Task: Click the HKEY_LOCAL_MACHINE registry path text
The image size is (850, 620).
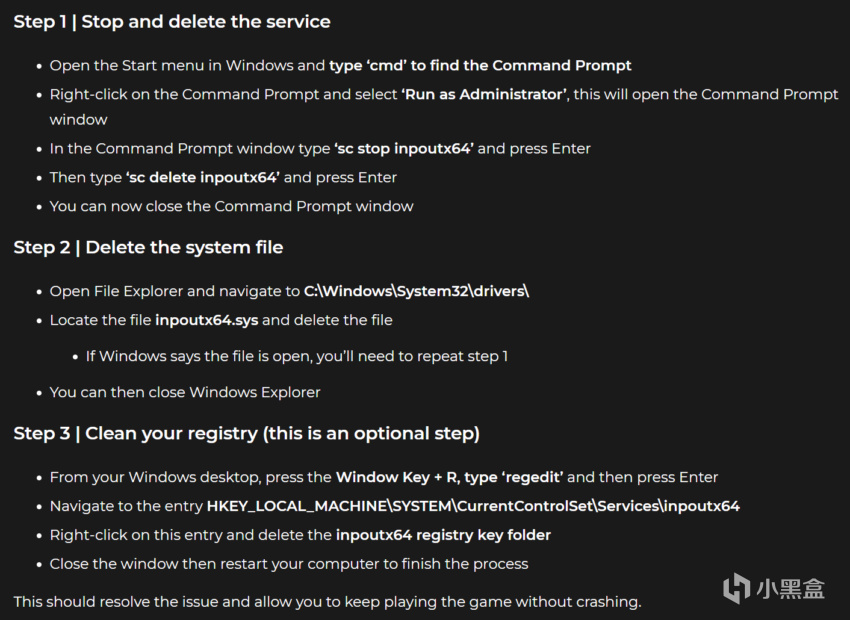Action: 473,506
